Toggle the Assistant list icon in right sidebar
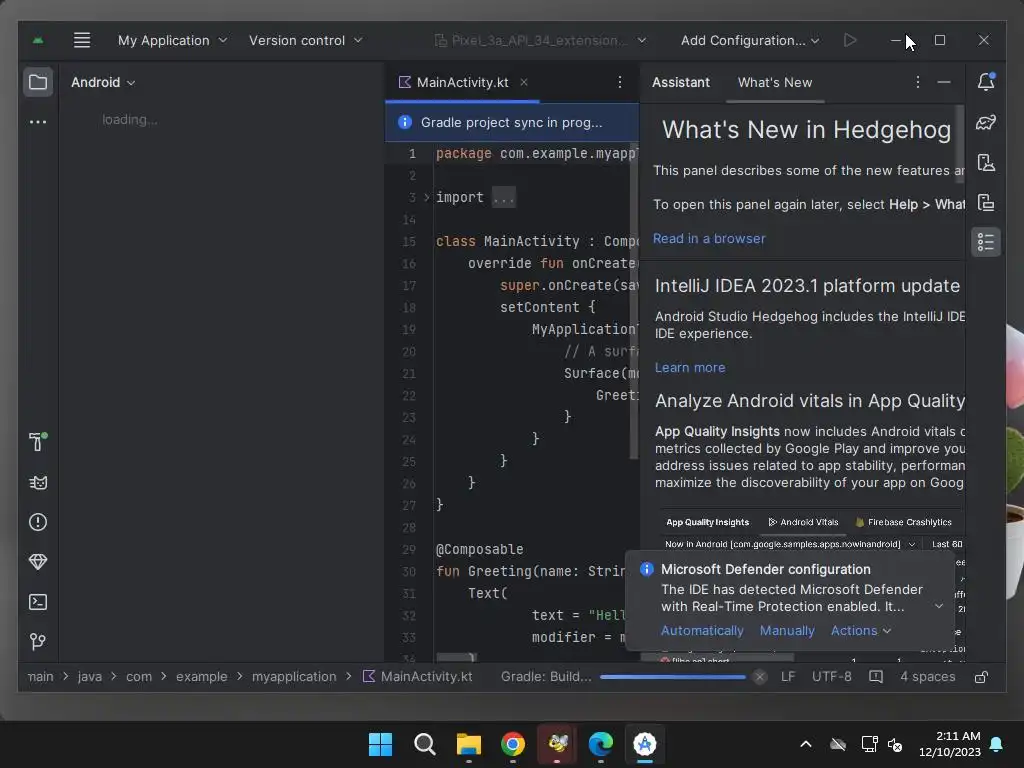The image size is (1024, 768). pos(986,242)
